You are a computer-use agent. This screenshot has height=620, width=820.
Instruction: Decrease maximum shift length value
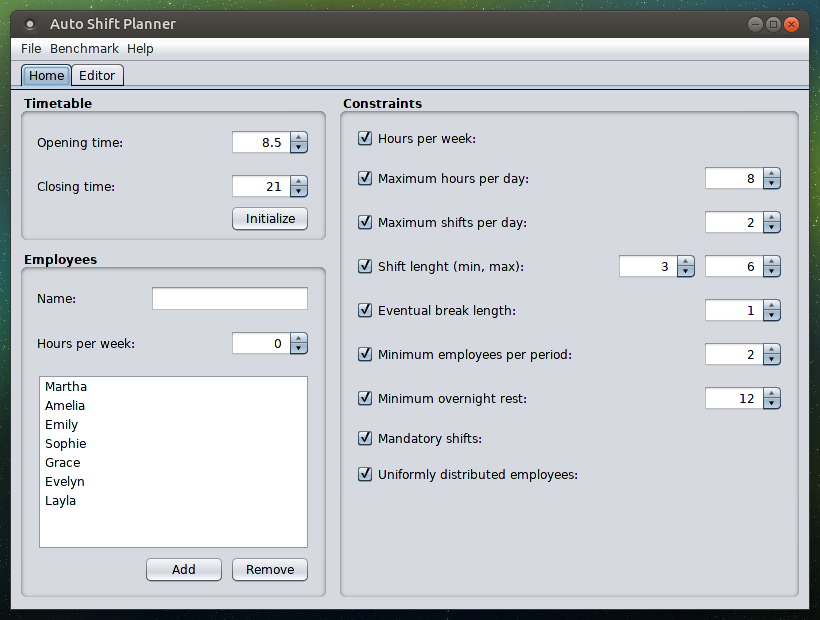click(771, 271)
